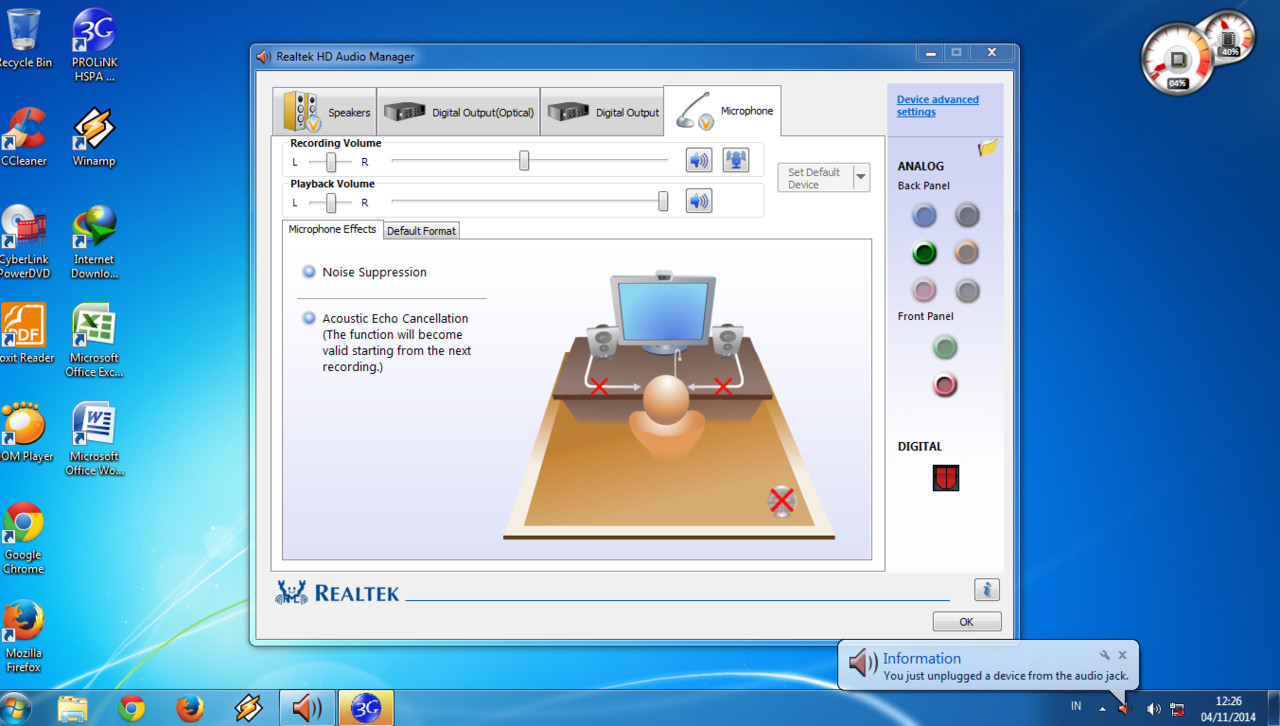
Task: Select the lower gray back panel jack
Action: click(x=966, y=291)
